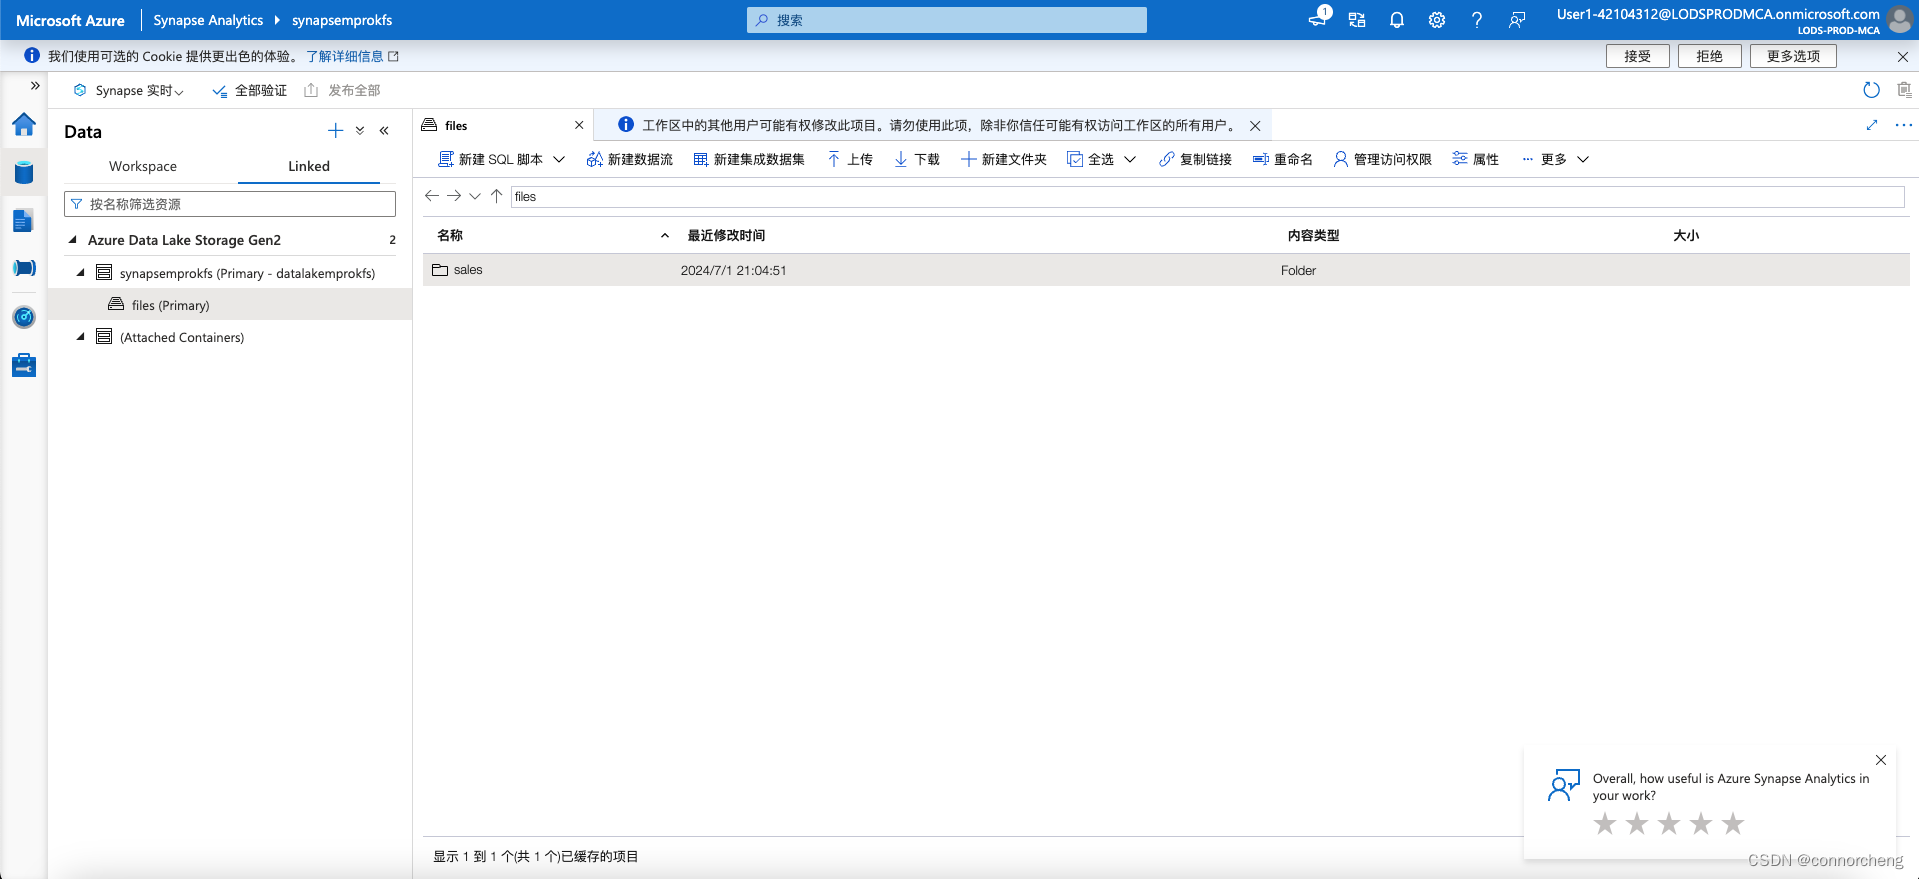The height and width of the screenshot is (879, 1919).
Task: Open the directory switcher icon
Action: click(x=1357, y=20)
